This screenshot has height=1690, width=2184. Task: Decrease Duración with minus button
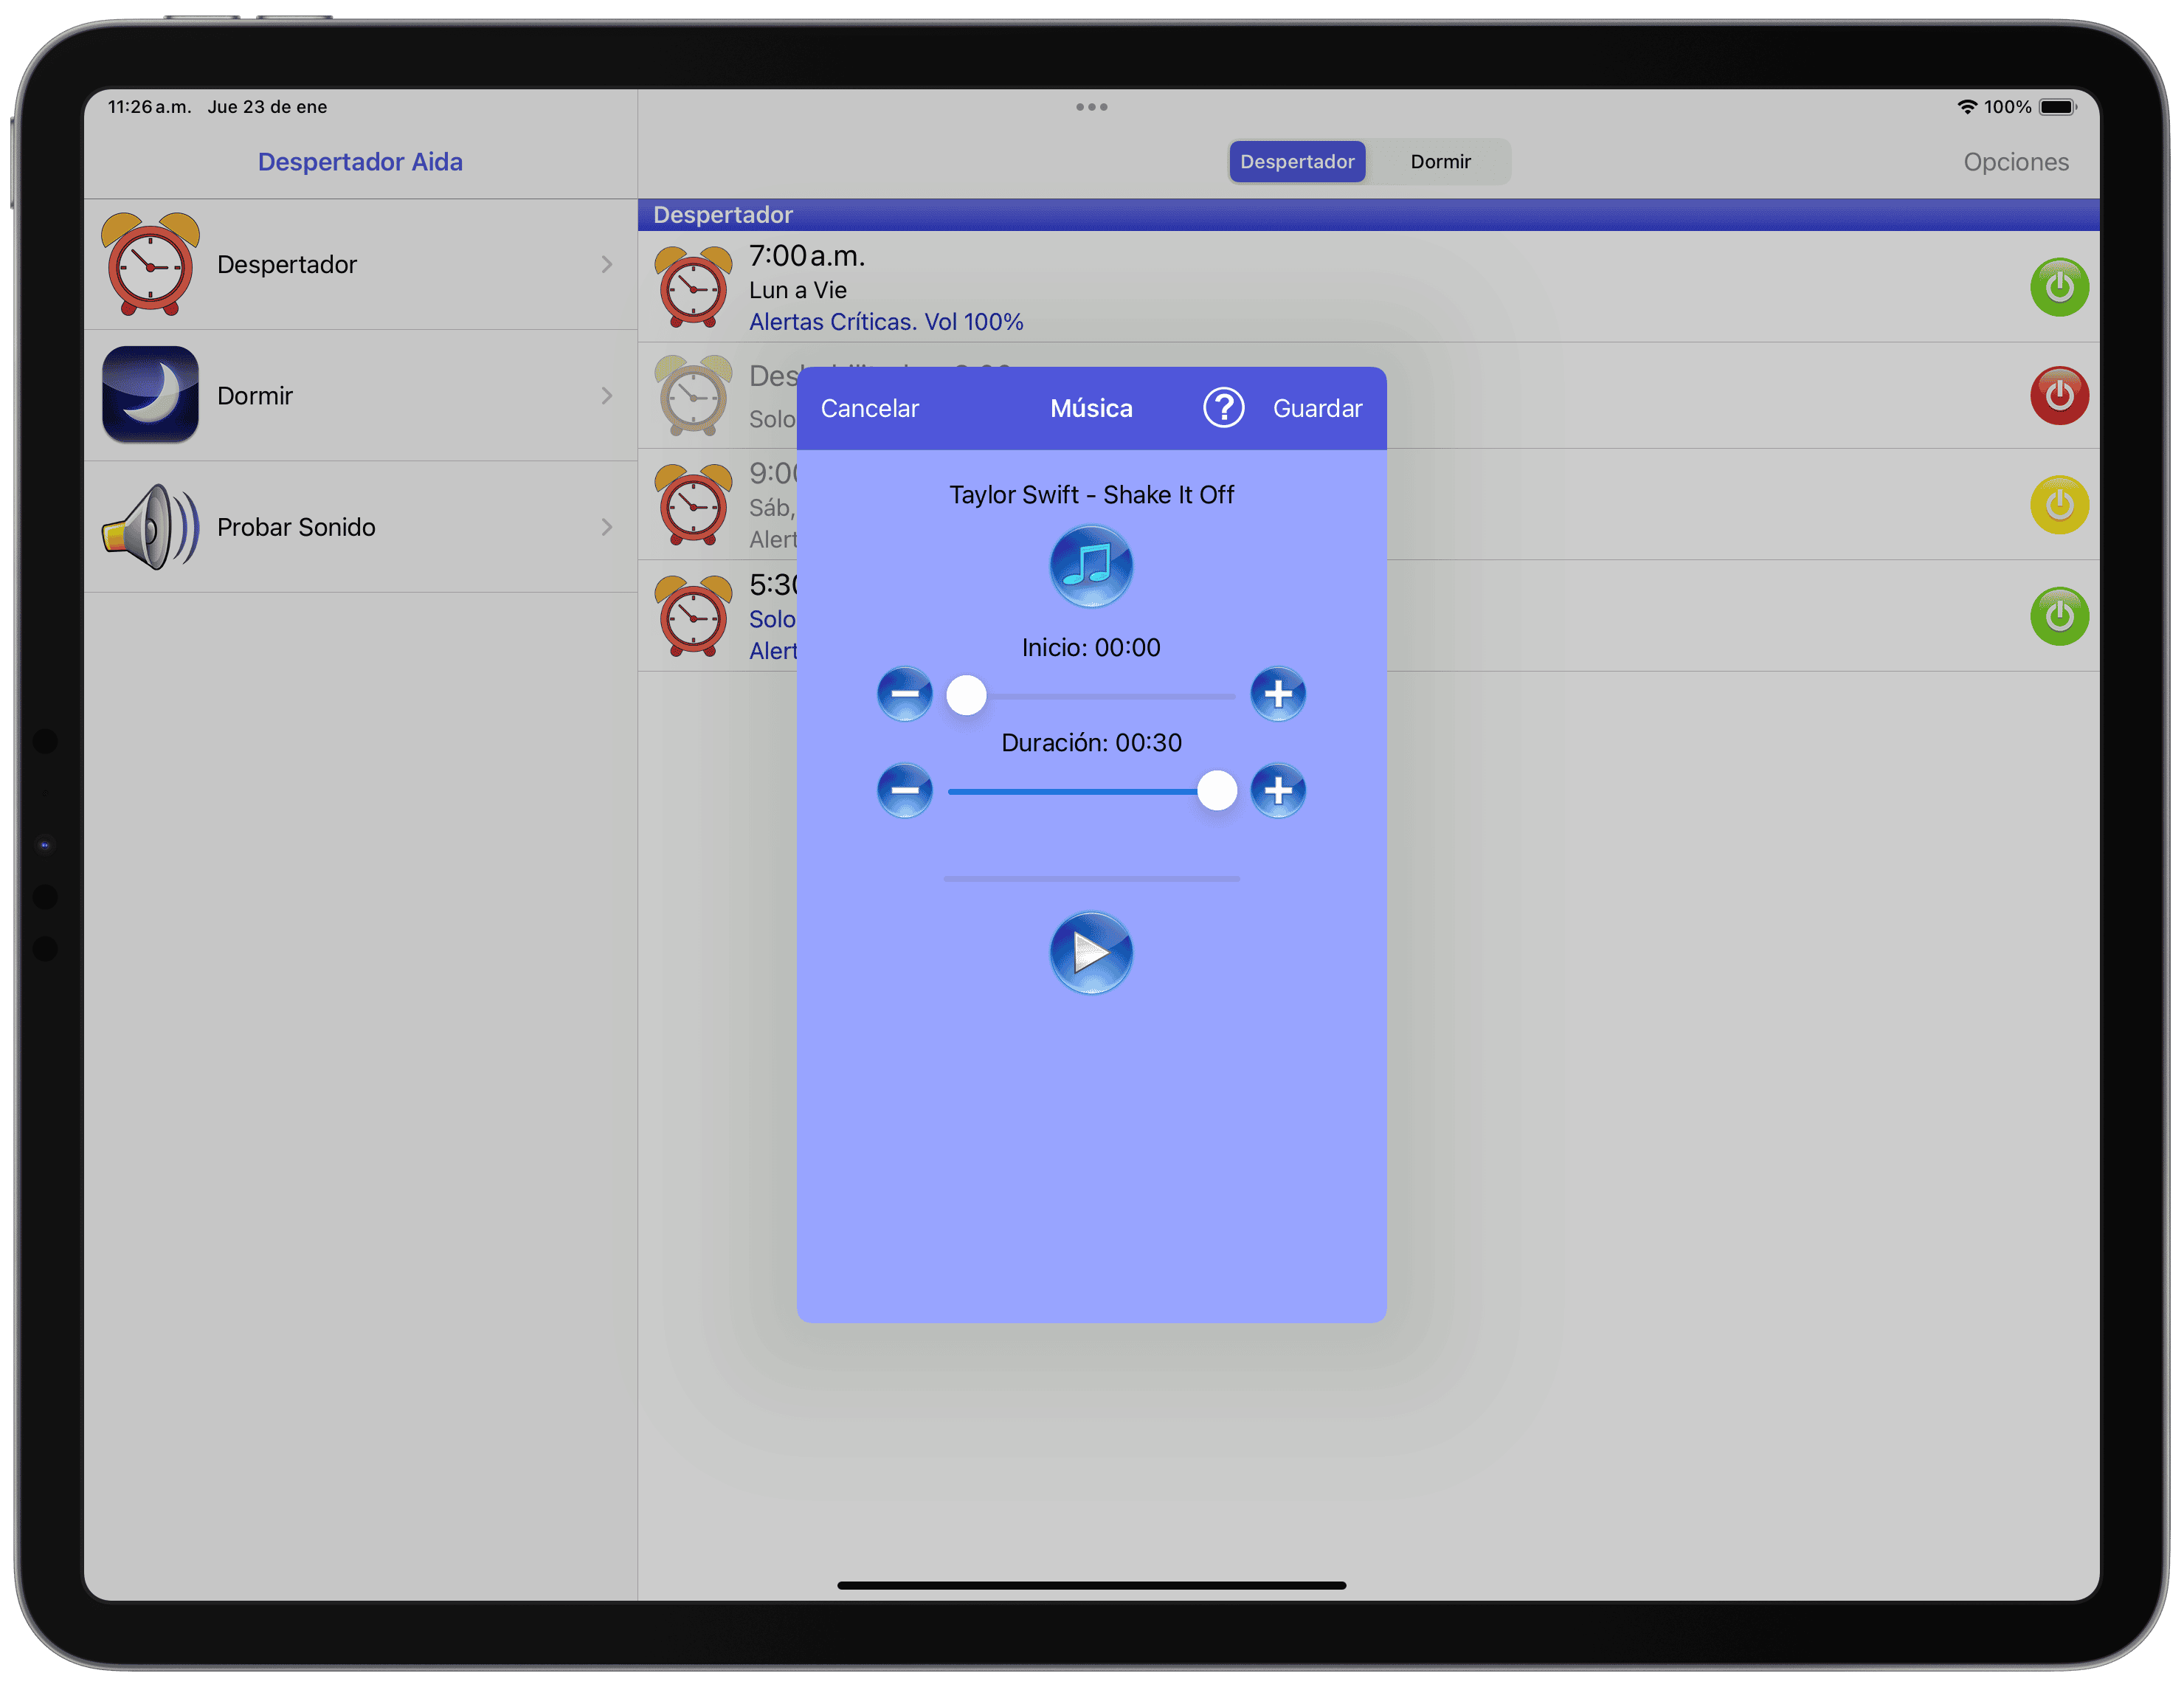tap(904, 790)
